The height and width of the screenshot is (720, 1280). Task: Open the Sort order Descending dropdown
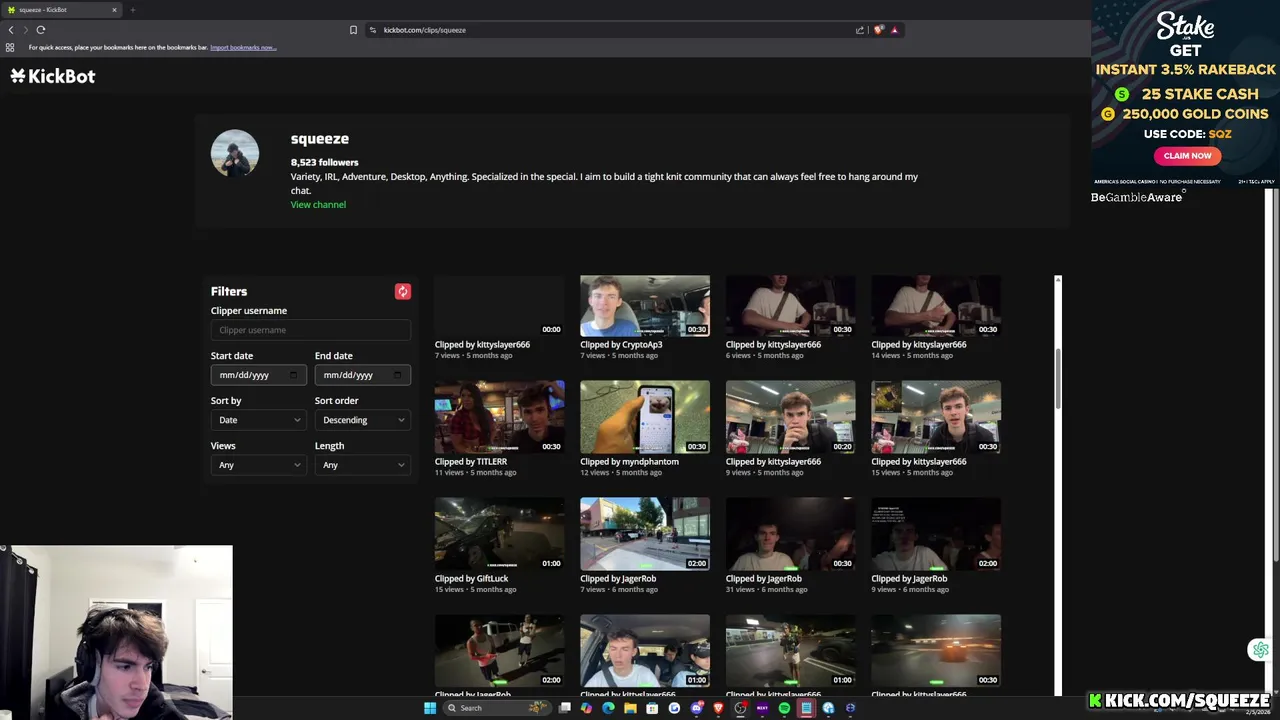coord(363,420)
